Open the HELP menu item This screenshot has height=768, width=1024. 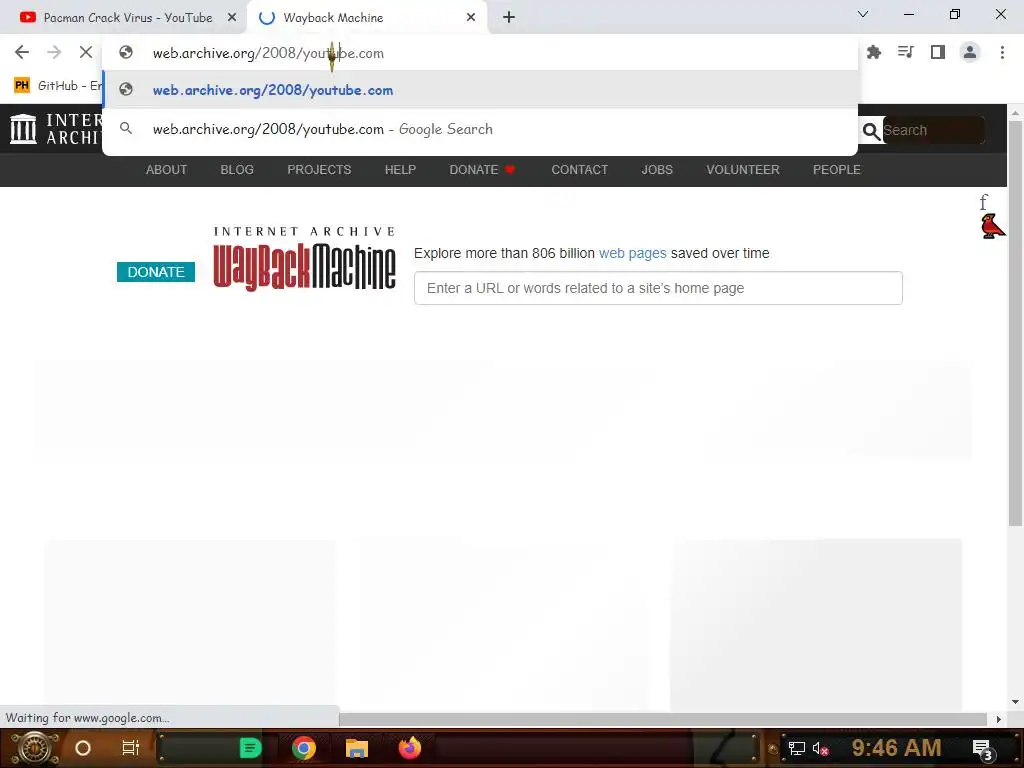point(400,170)
